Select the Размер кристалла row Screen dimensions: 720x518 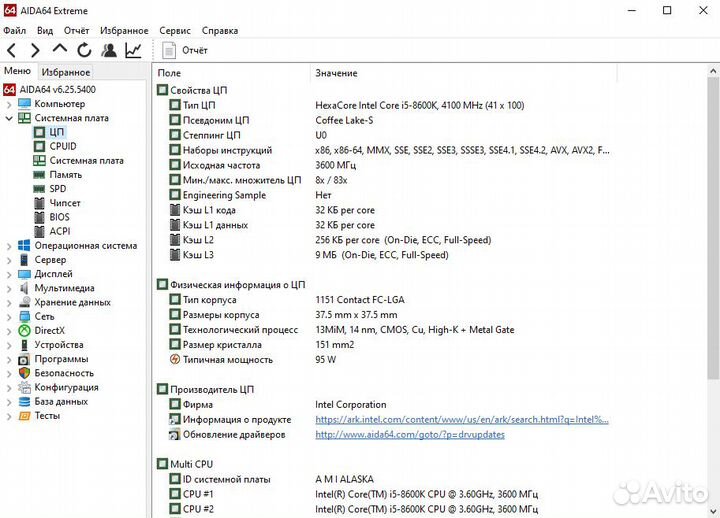262,344
